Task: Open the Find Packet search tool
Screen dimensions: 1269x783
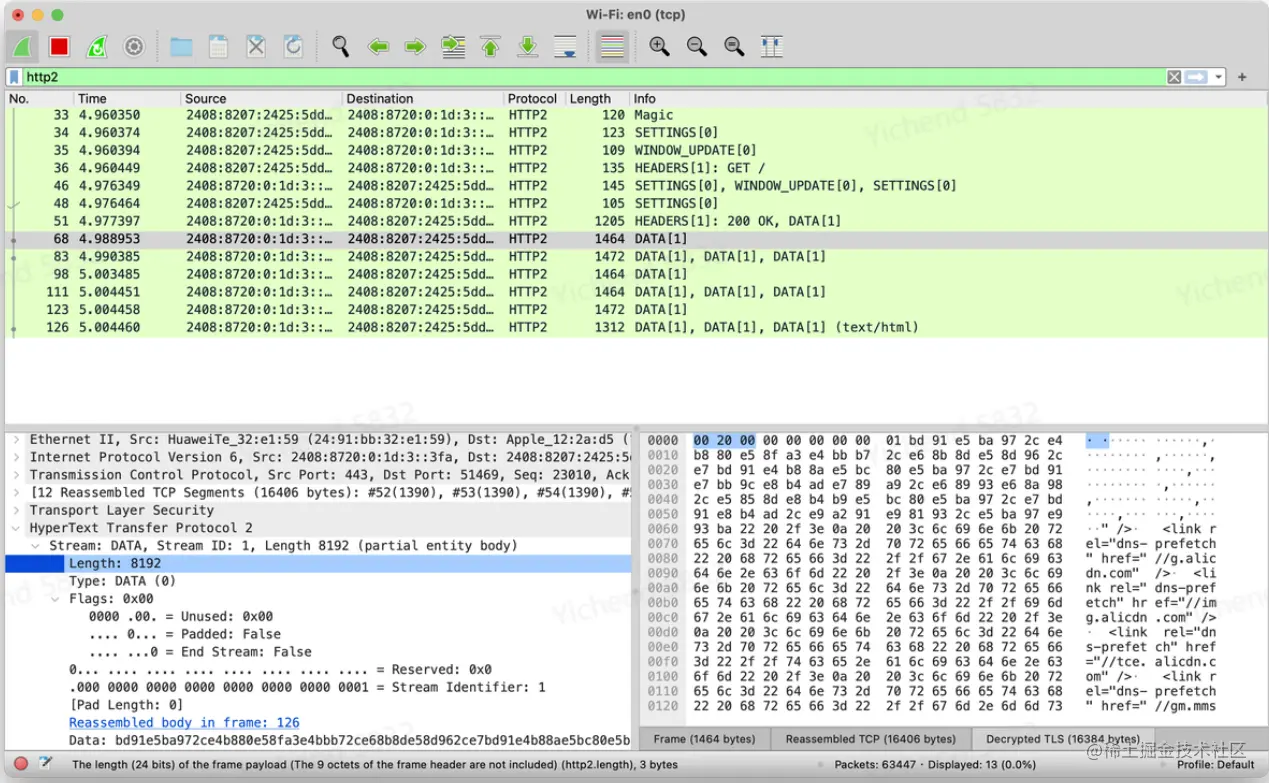Action: 340,46
